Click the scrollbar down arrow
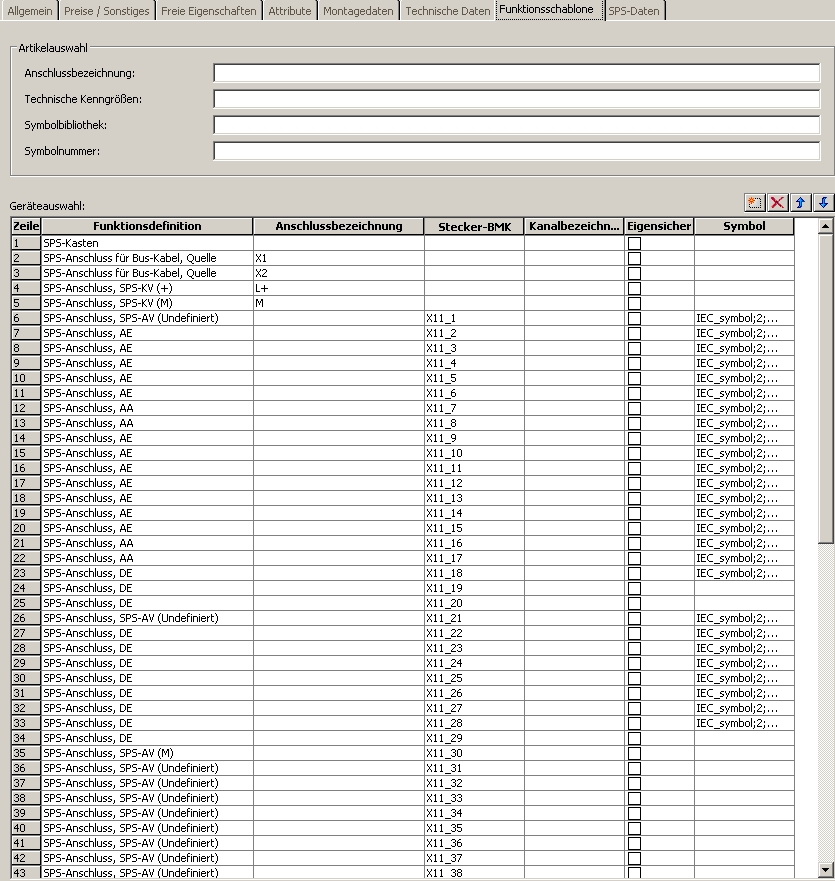The image size is (835, 881). (825, 870)
